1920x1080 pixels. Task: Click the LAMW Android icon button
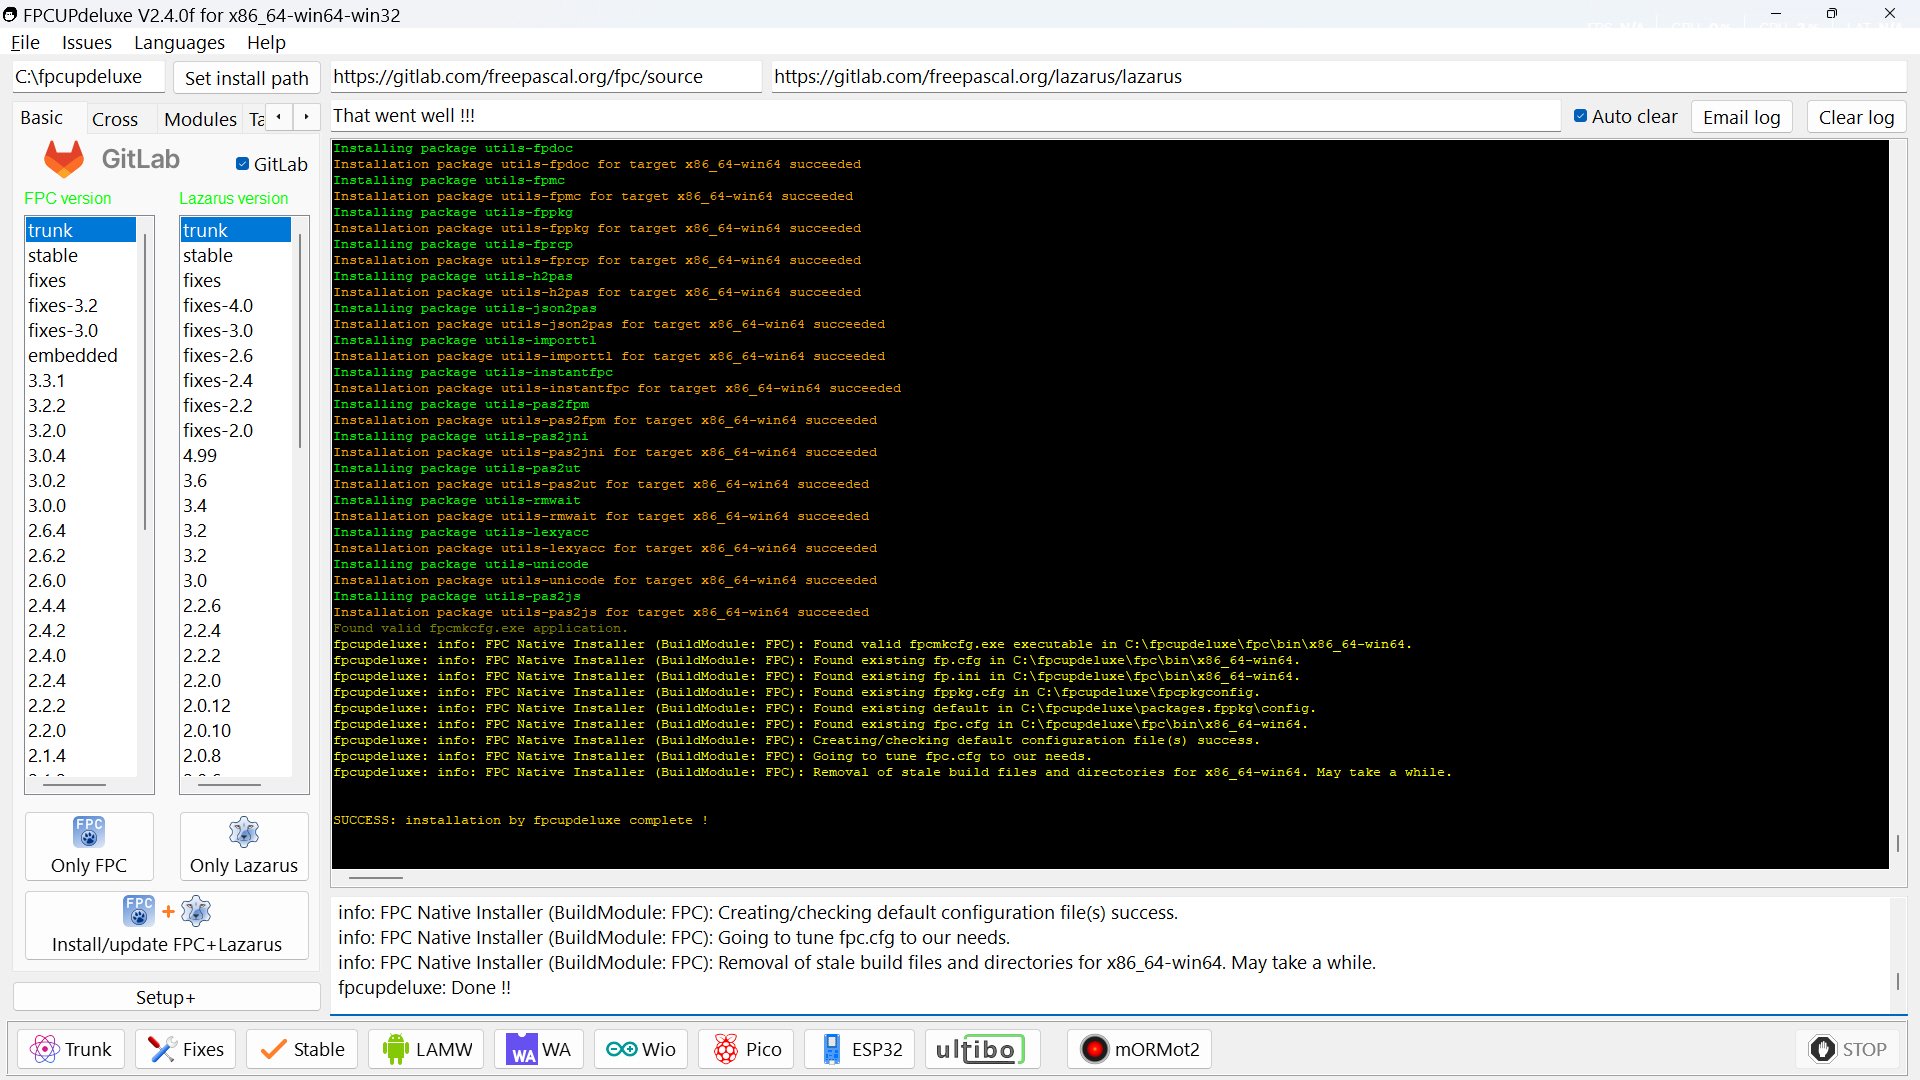coord(426,1049)
